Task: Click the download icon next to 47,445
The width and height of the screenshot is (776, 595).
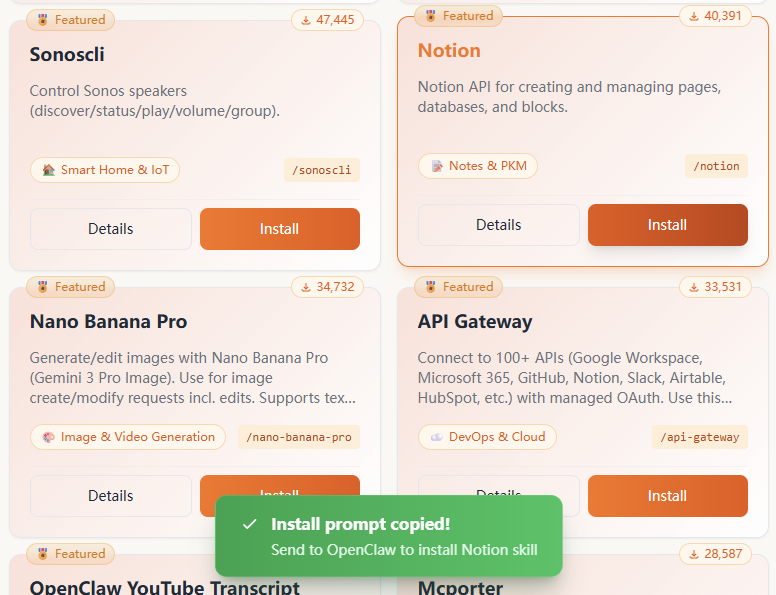Action: (306, 20)
